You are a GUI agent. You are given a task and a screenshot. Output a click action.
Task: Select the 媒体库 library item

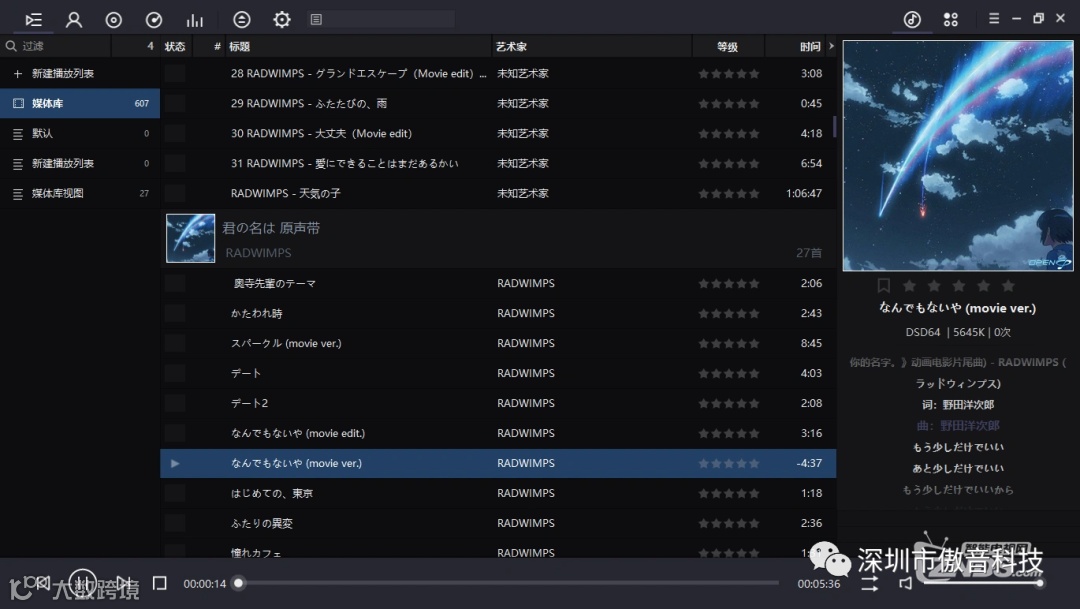(80, 103)
